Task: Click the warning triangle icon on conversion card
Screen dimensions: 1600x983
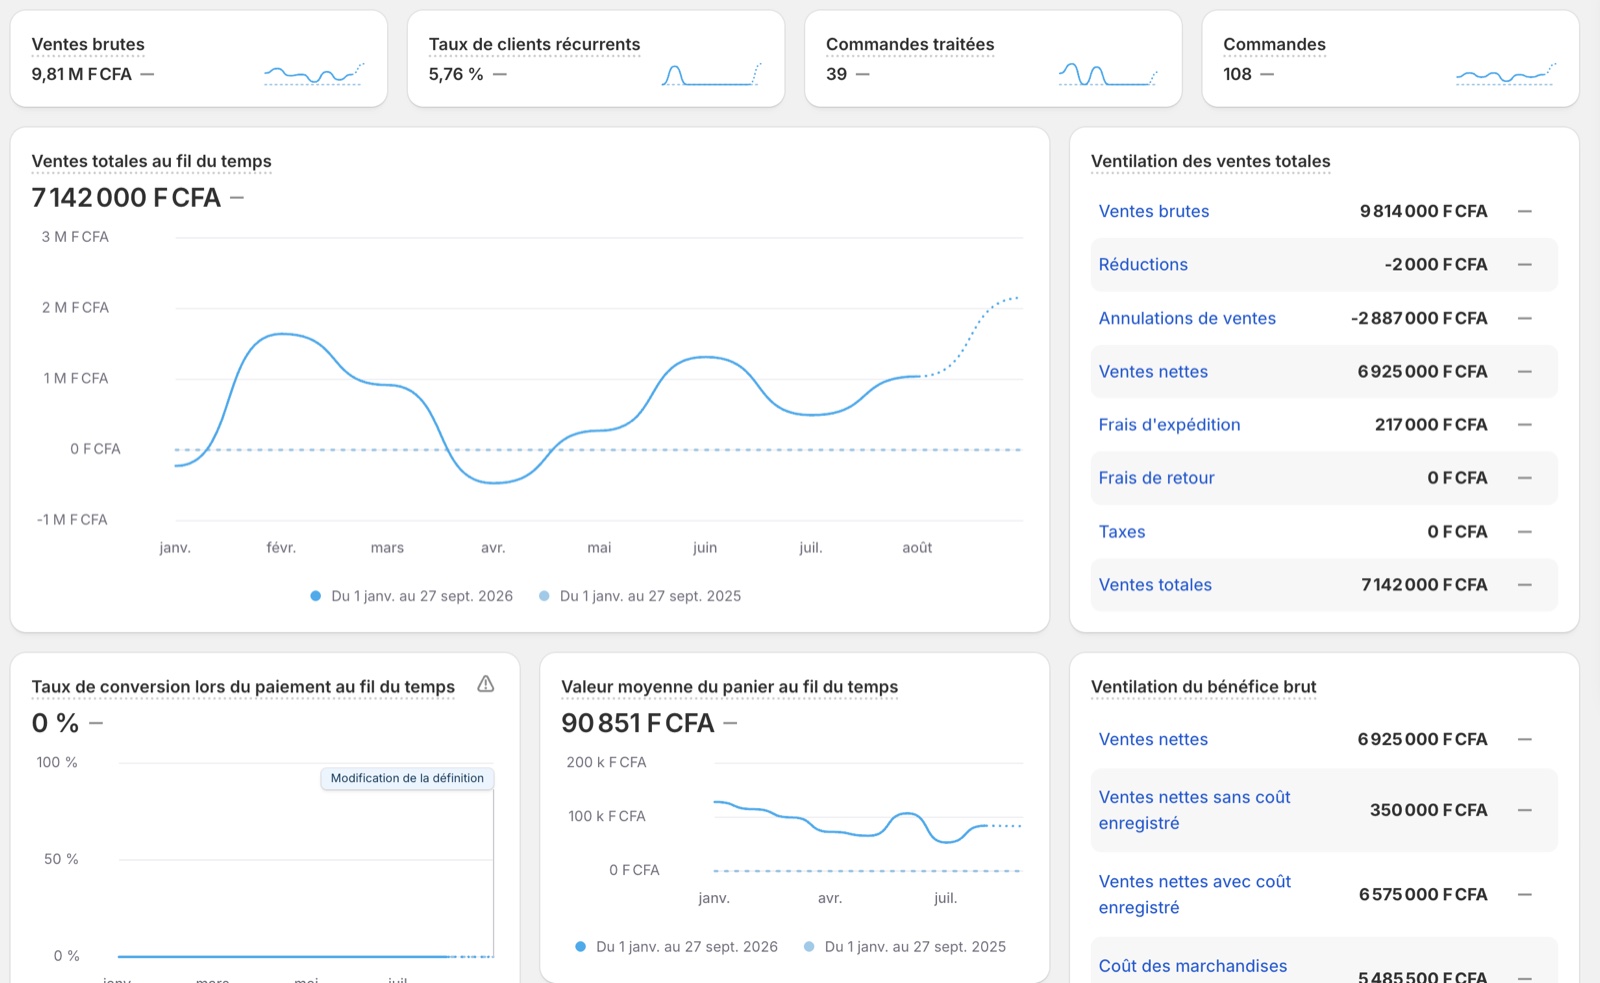Action: pyautogui.click(x=485, y=685)
